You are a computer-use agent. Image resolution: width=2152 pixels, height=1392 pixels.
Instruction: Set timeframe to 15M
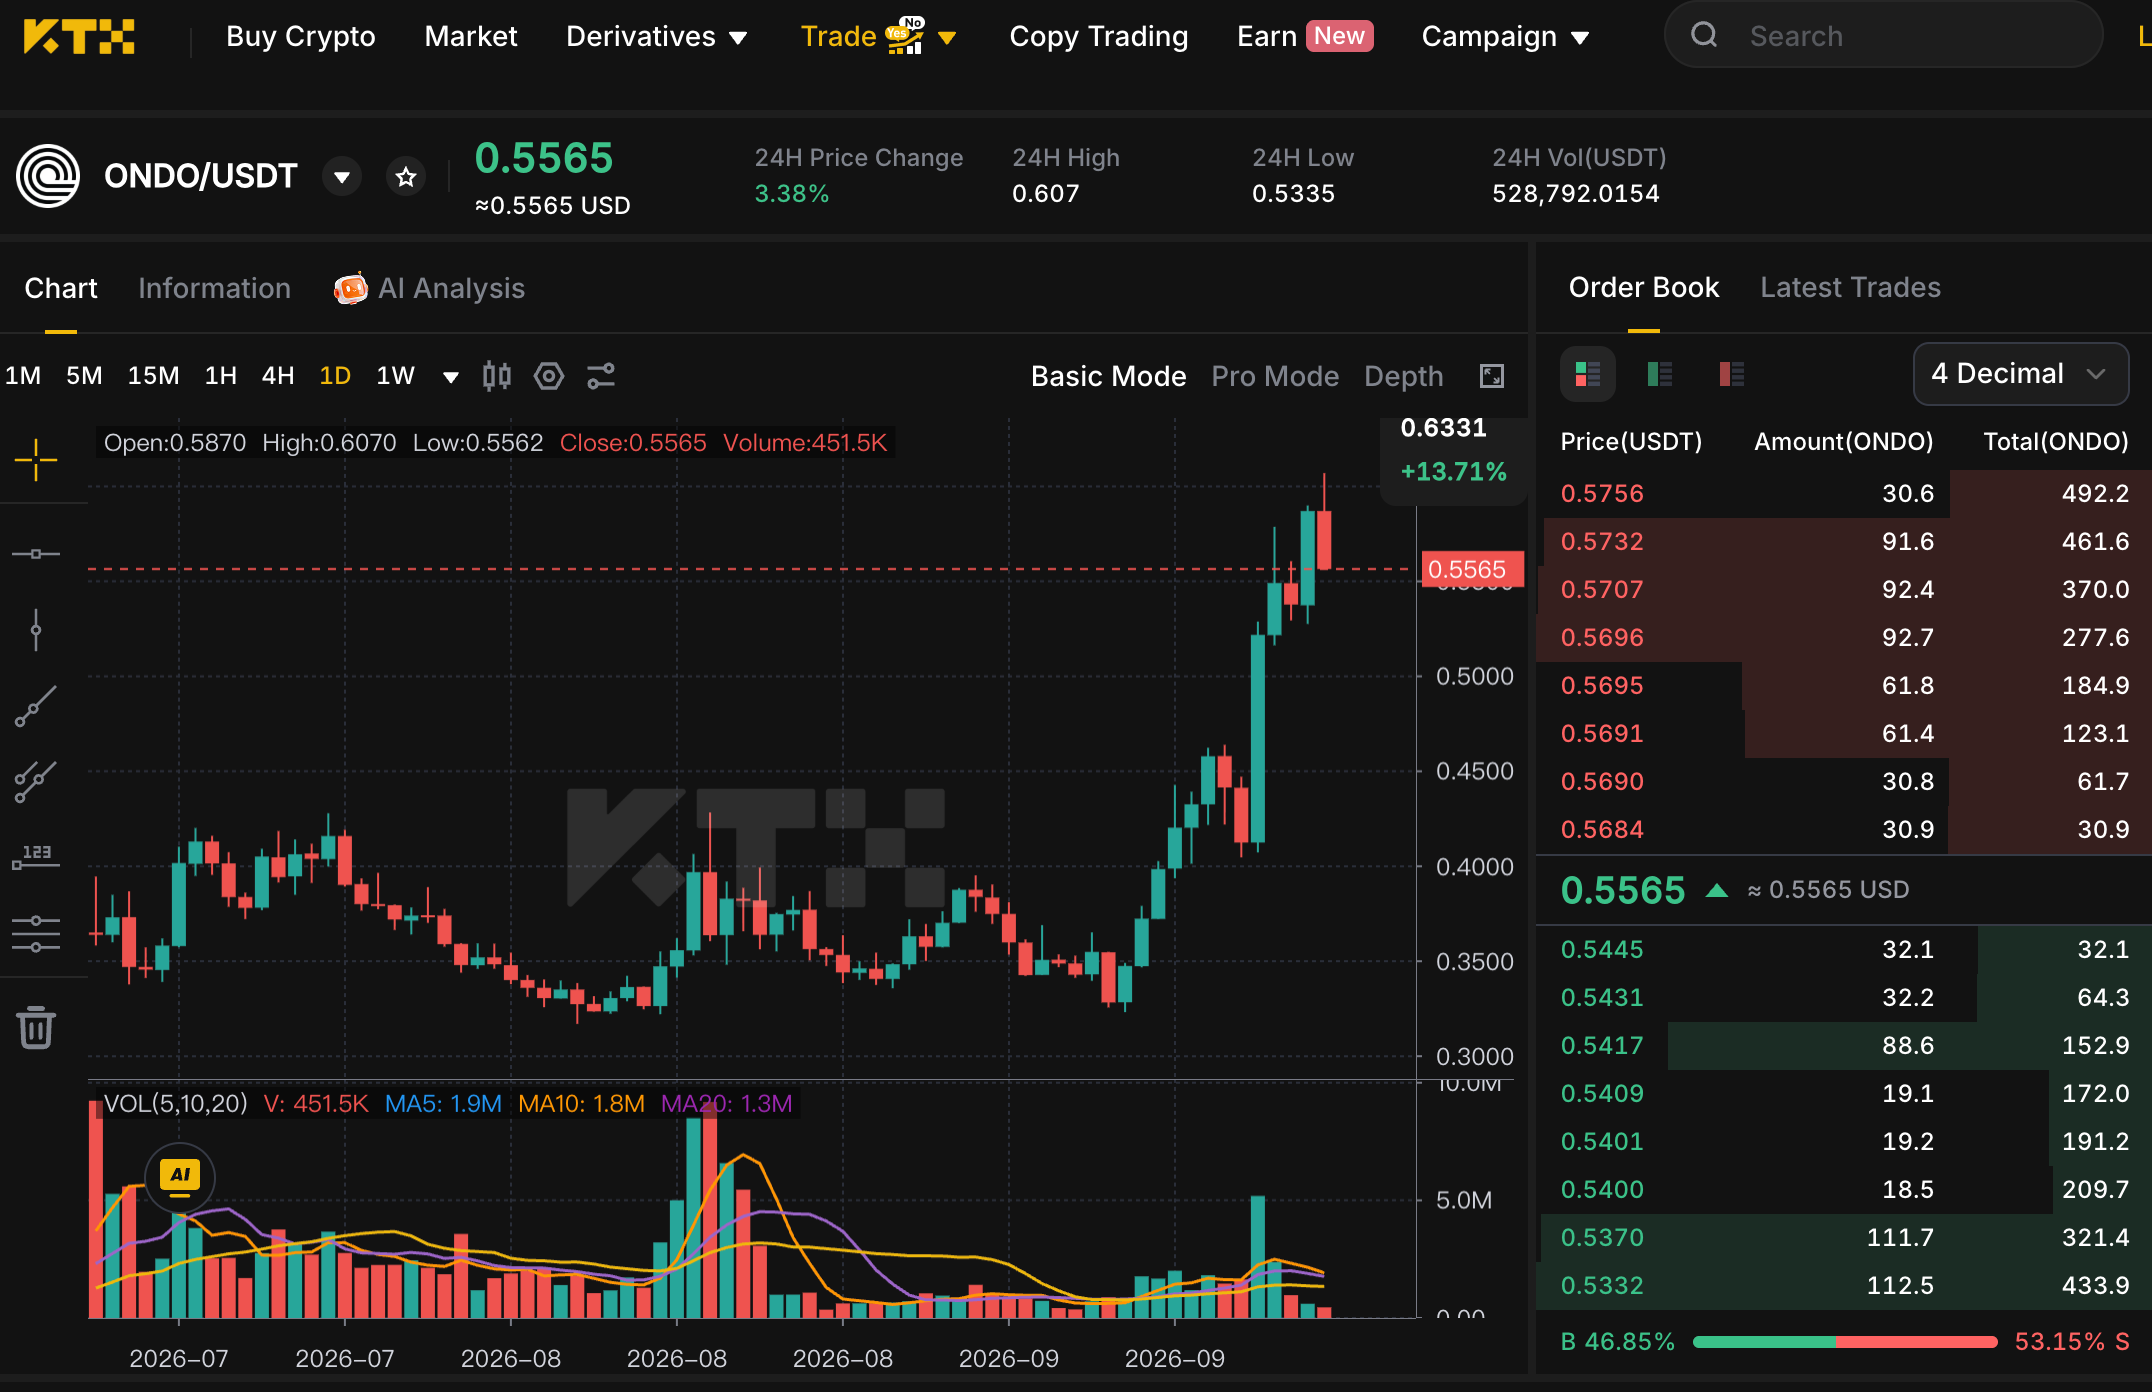point(153,376)
